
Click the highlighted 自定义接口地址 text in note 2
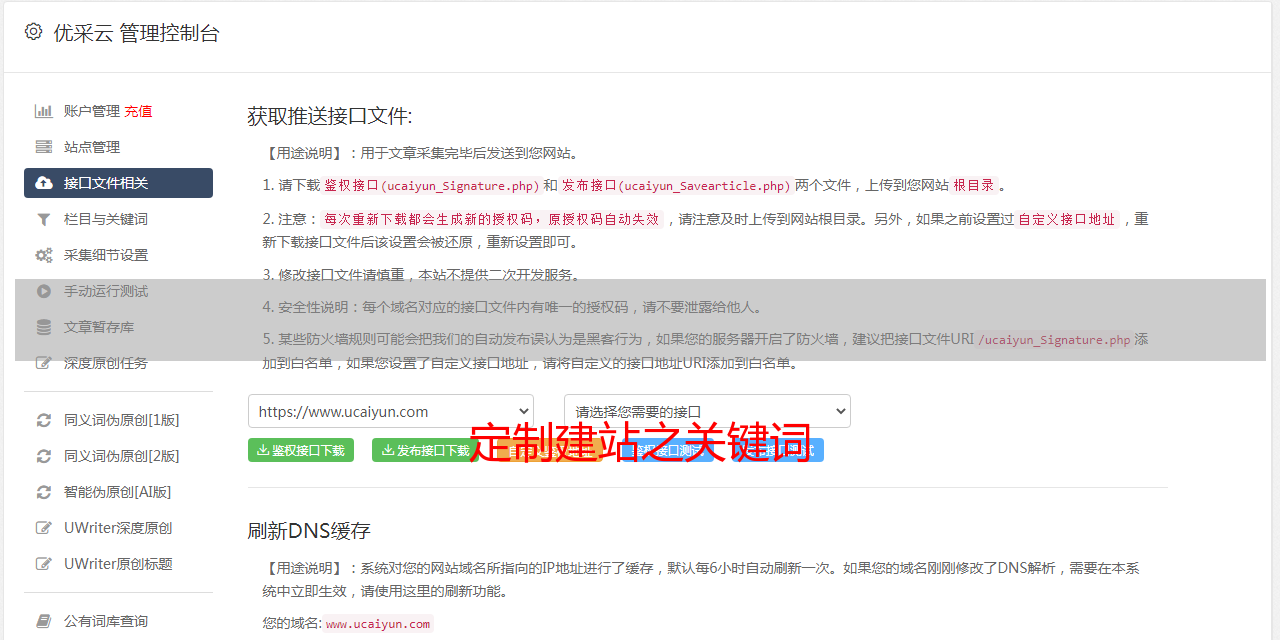tap(1067, 219)
